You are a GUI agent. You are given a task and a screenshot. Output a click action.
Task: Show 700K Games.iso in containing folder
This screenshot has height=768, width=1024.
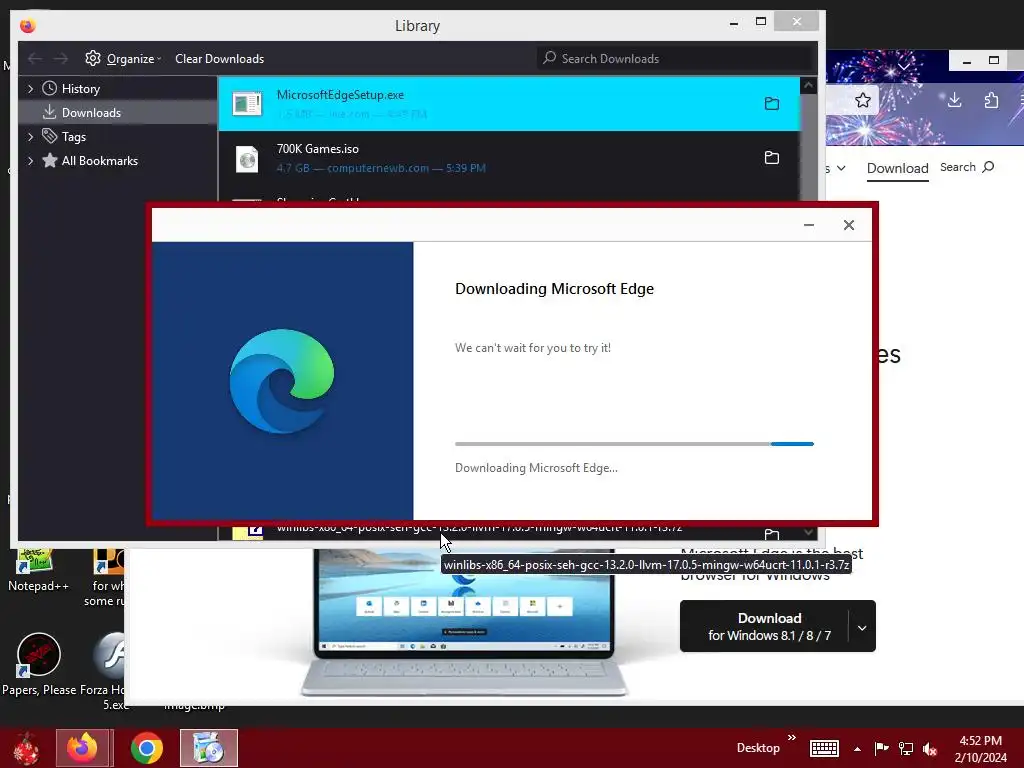(x=772, y=157)
